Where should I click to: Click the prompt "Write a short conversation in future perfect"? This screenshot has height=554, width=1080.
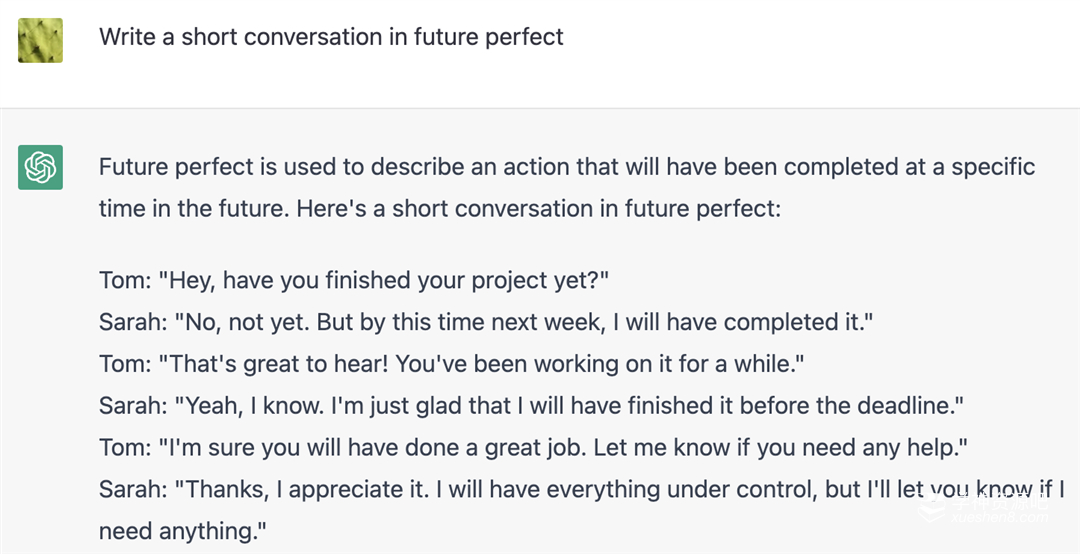[331, 37]
